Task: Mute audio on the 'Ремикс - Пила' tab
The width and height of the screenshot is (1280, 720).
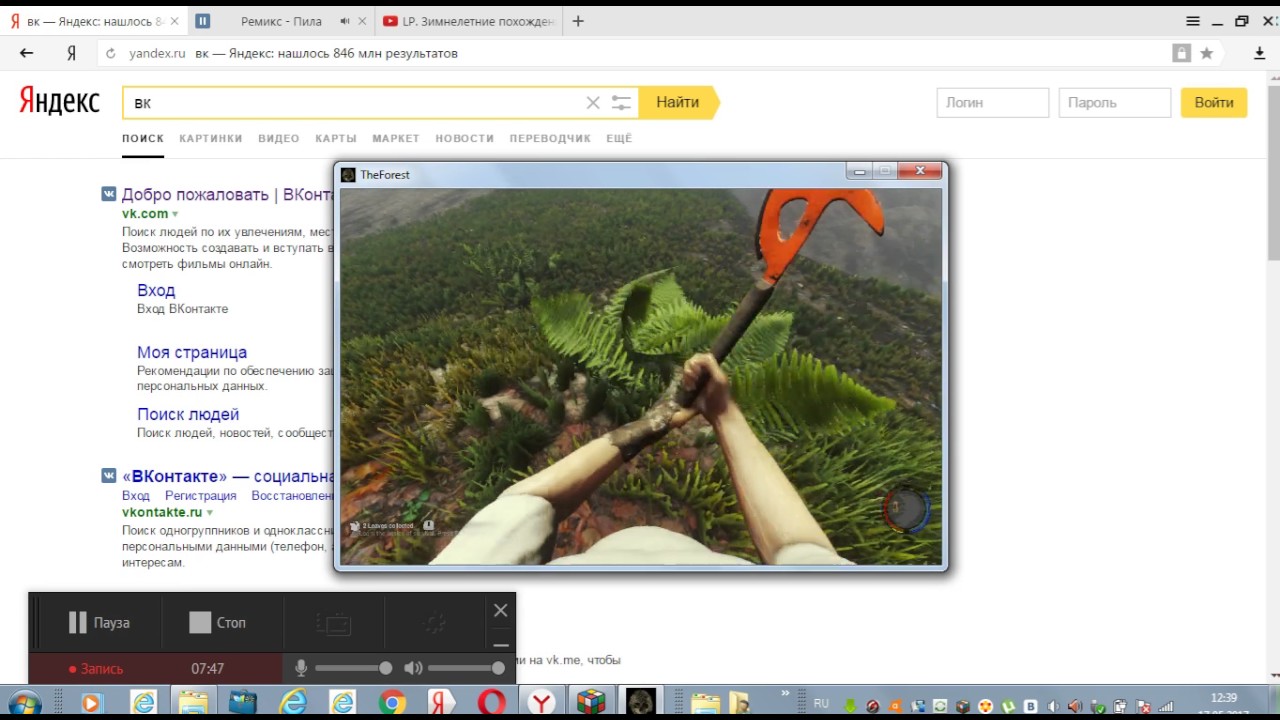Action: click(x=345, y=21)
